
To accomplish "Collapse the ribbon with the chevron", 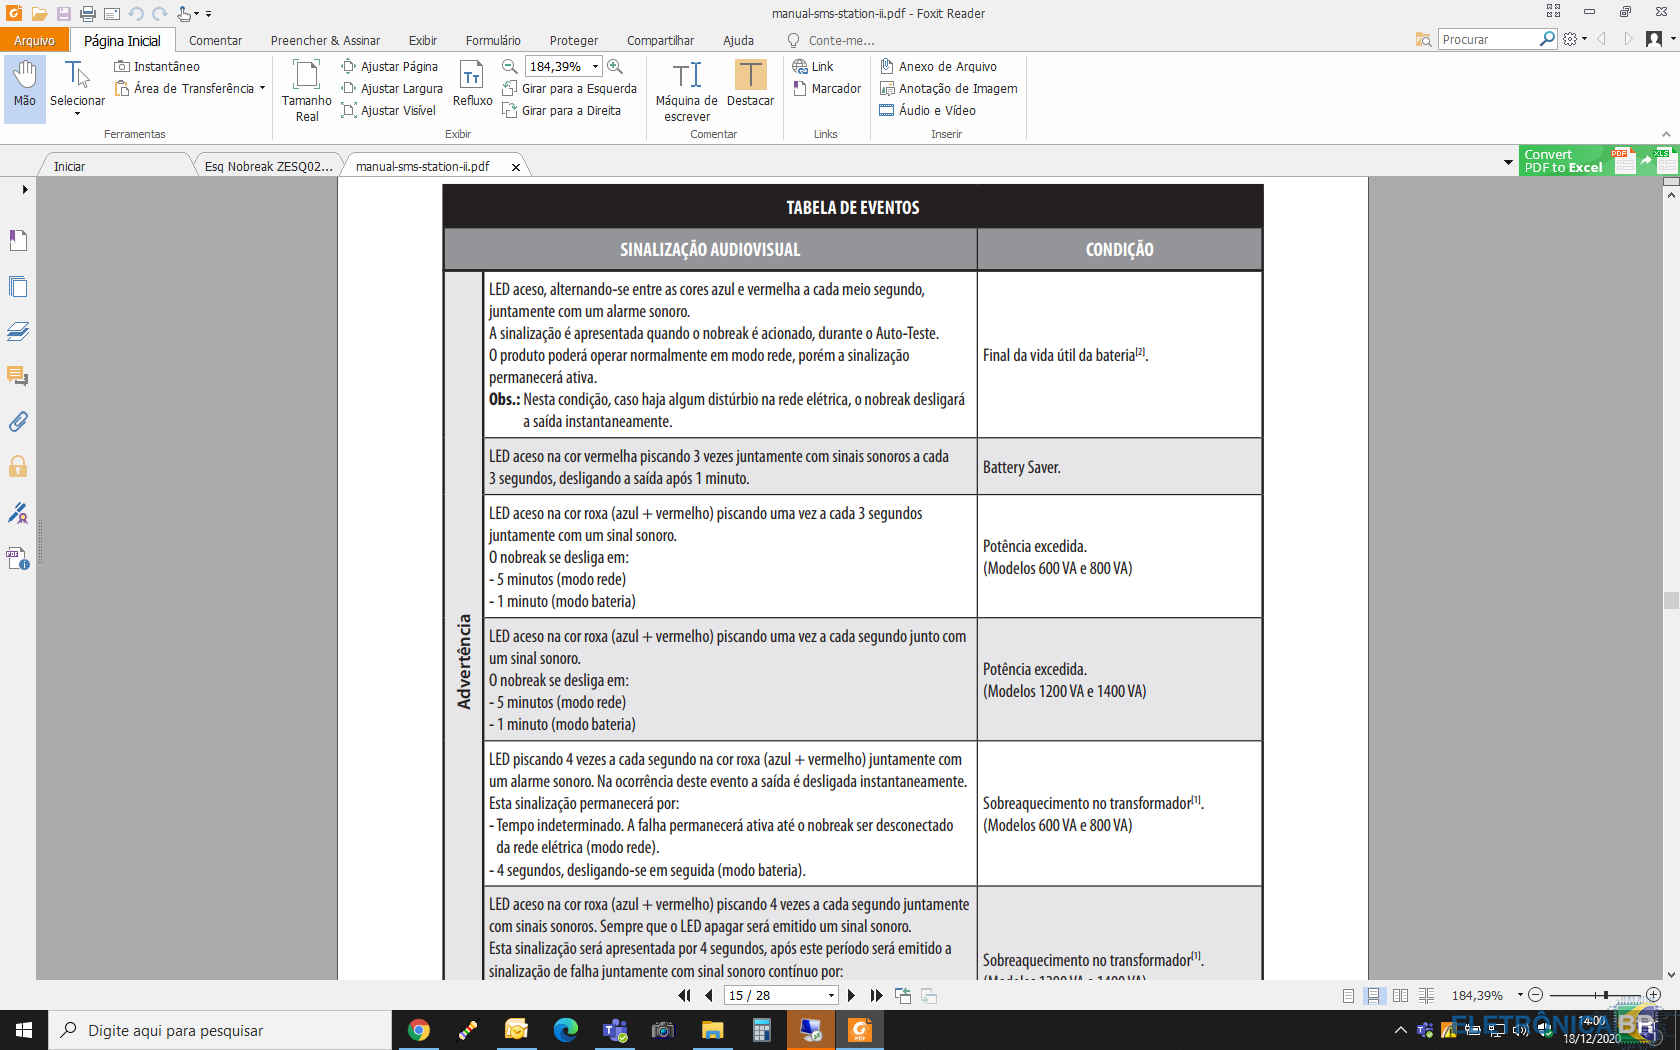I will (x=1666, y=134).
